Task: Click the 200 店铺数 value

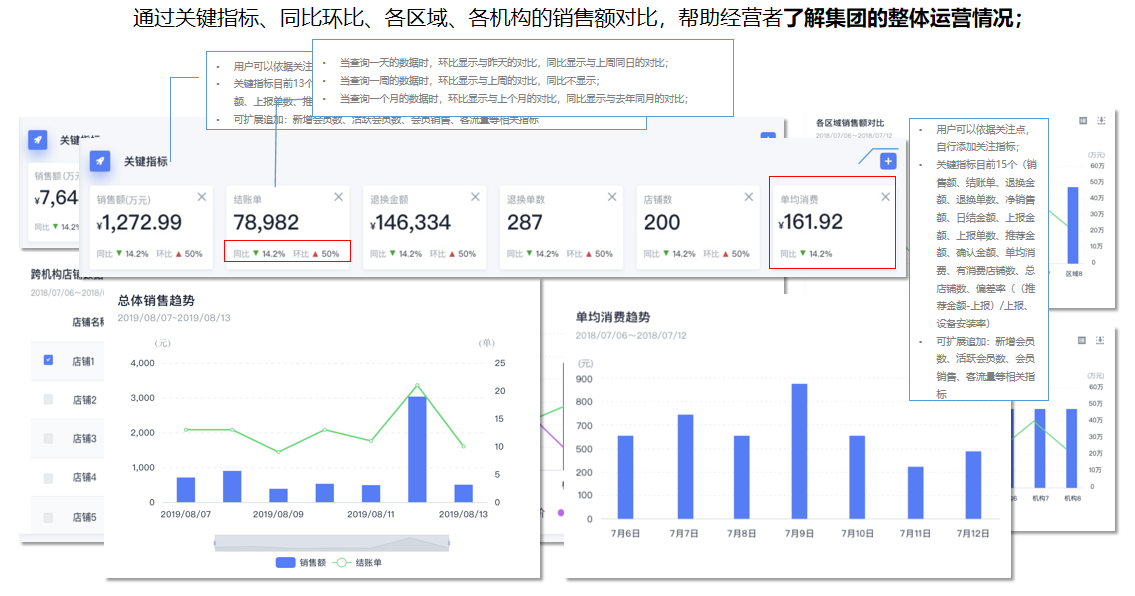Action: pos(662,222)
